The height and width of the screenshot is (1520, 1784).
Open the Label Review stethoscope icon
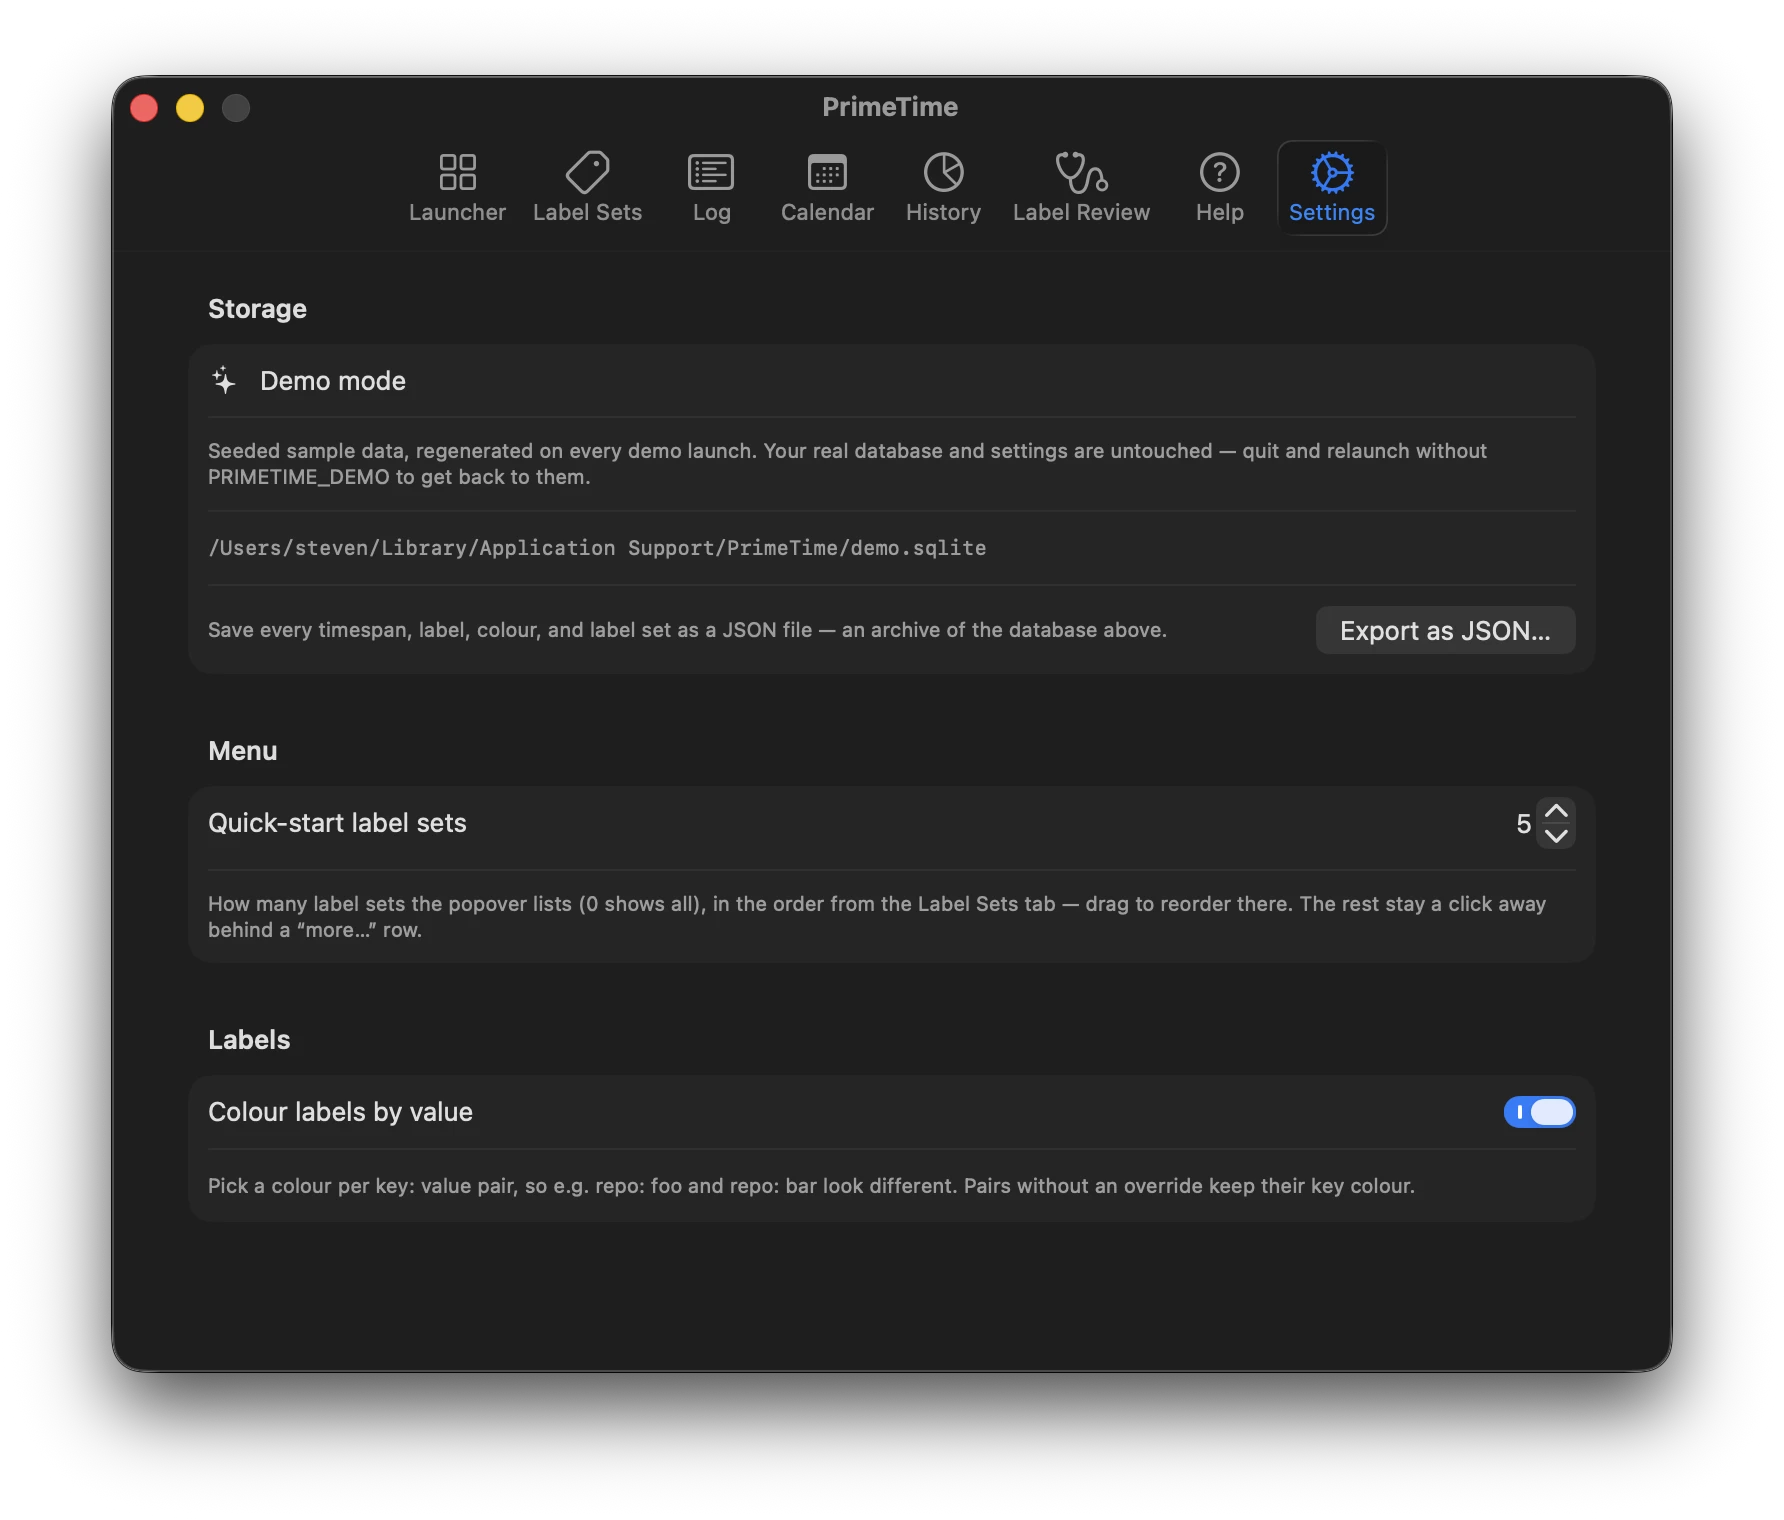click(x=1081, y=172)
